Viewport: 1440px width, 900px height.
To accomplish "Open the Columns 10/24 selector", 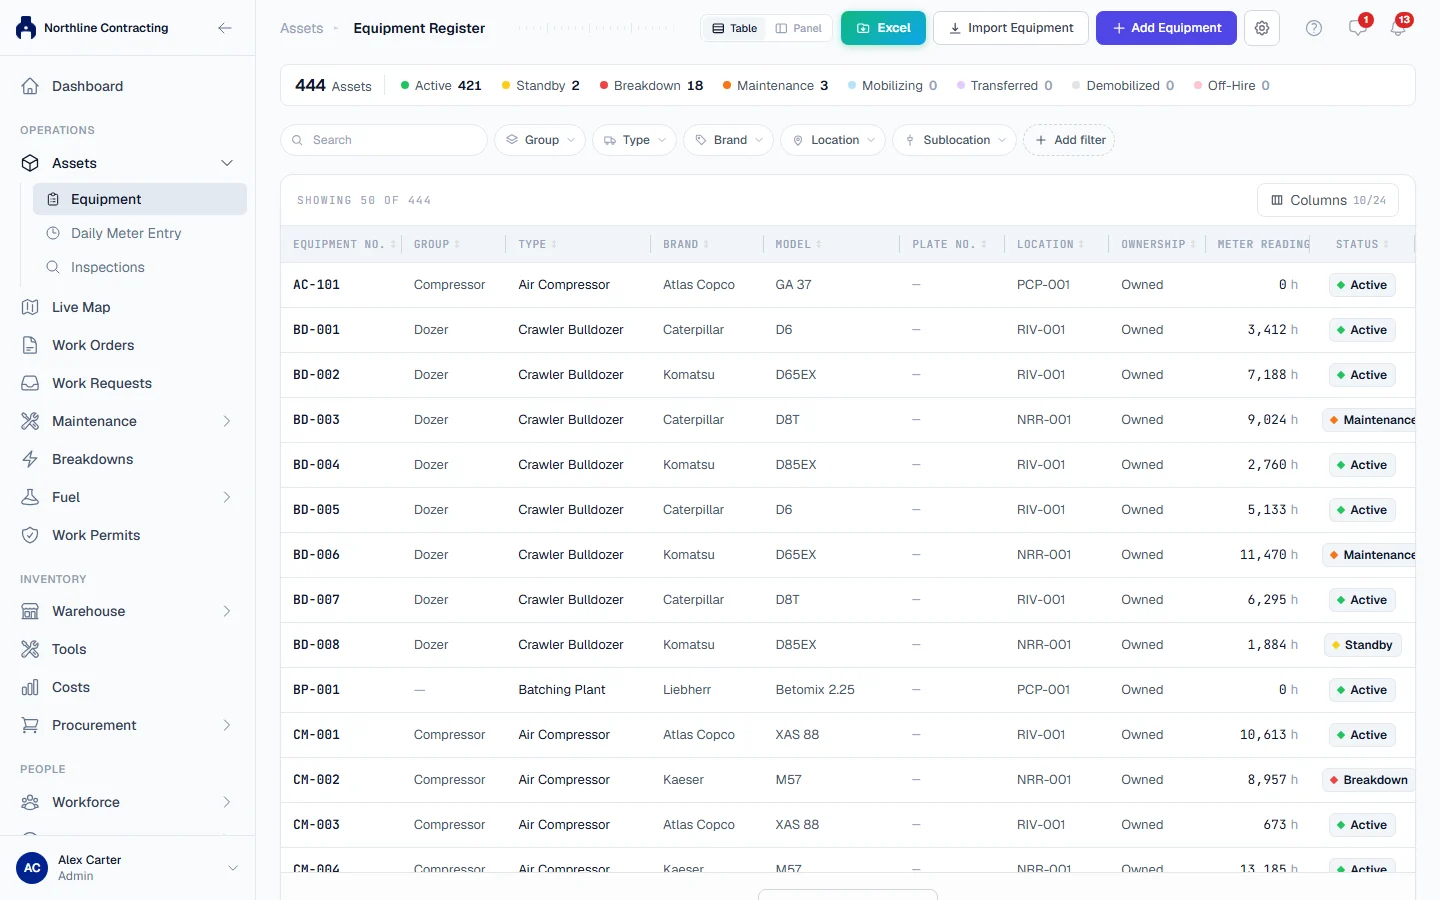I will [1328, 200].
